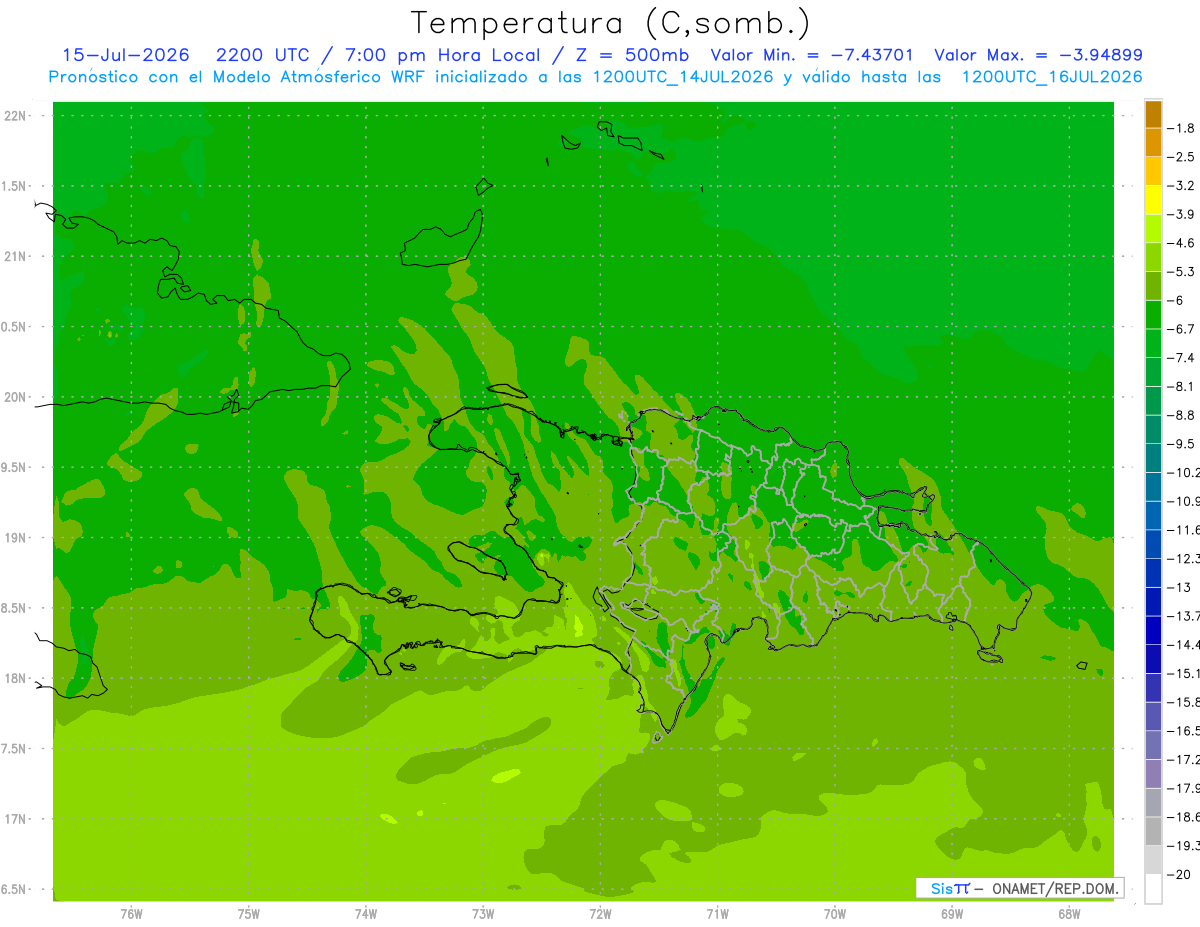
Task: Click the "-10.2" colorbar value
Action: coord(1185,472)
